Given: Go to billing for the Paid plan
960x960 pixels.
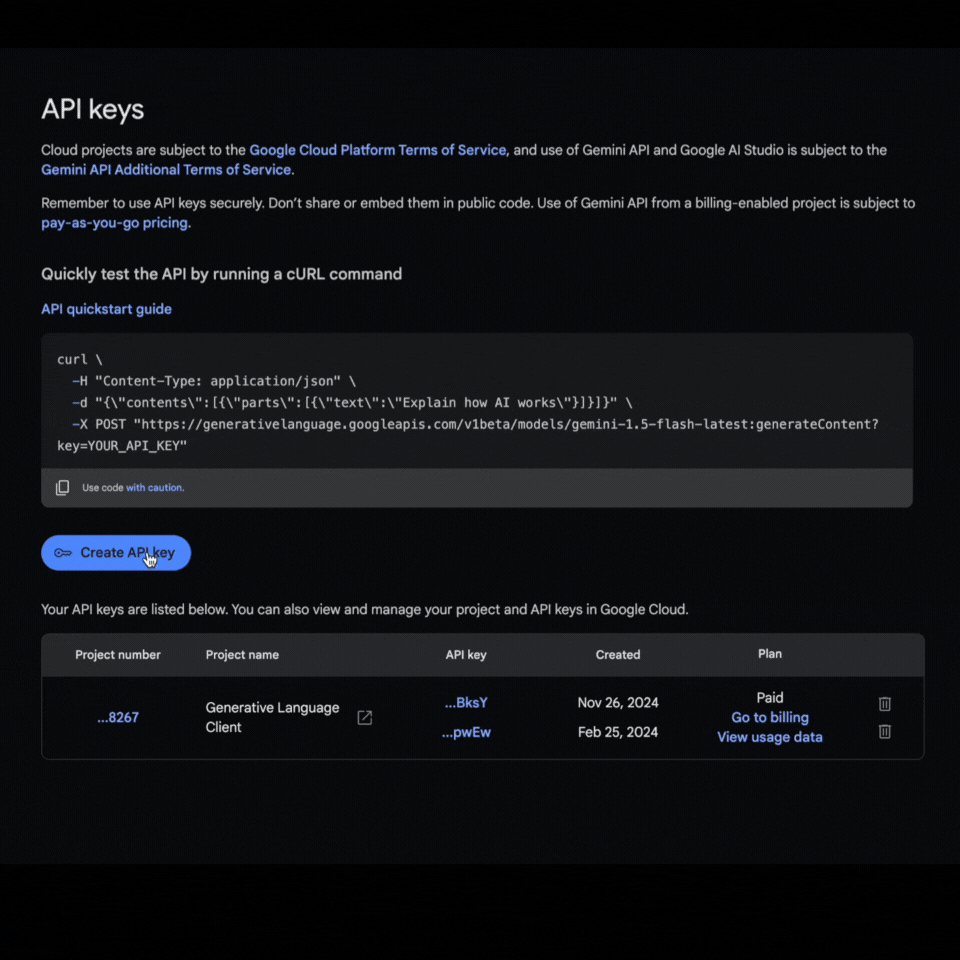Looking at the screenshot, I should click(769, 717).
